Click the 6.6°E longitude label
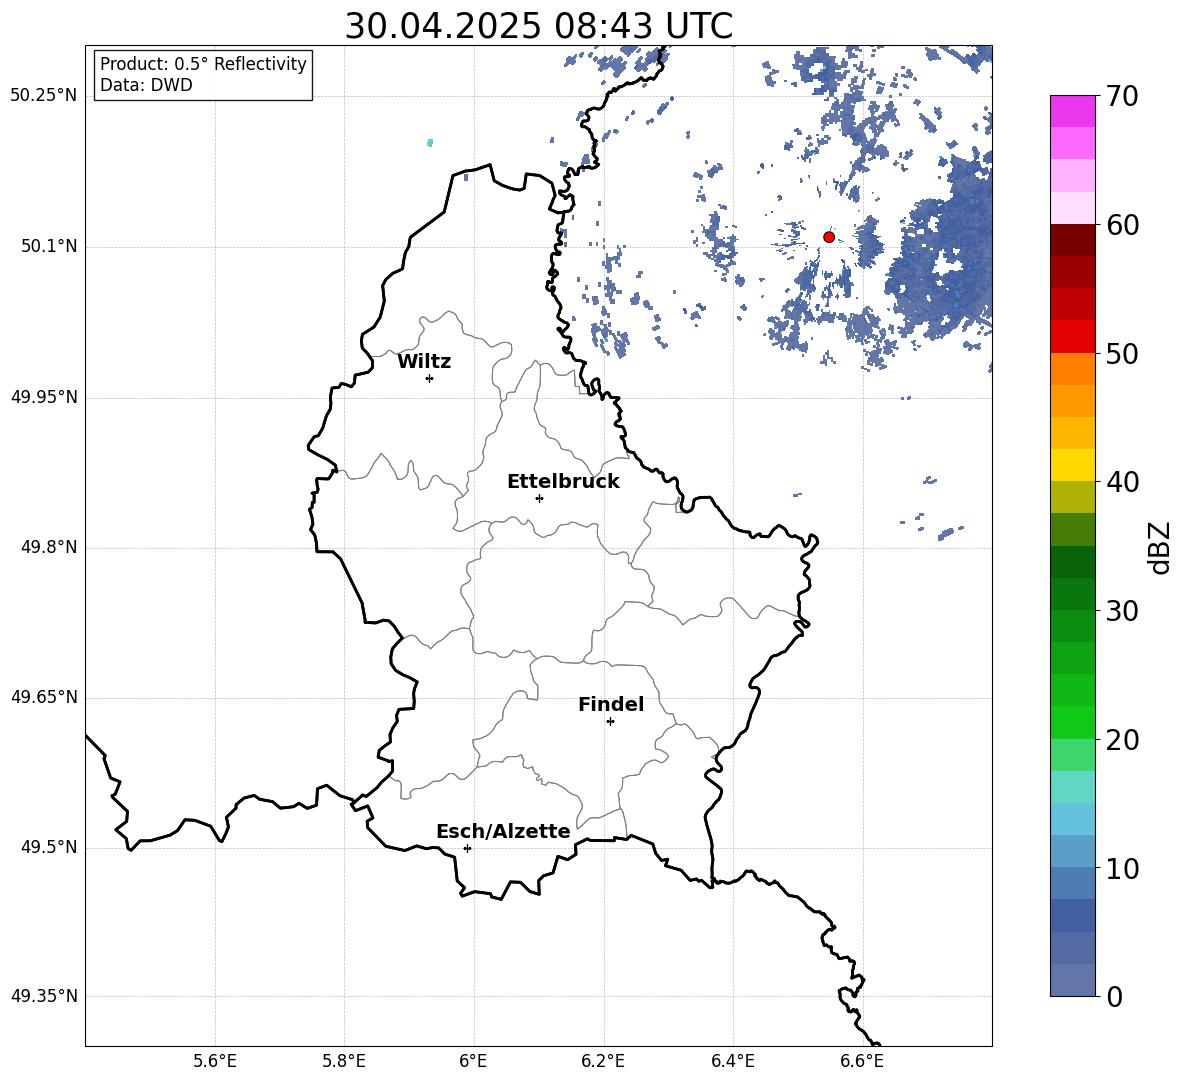 point(862,1061)
